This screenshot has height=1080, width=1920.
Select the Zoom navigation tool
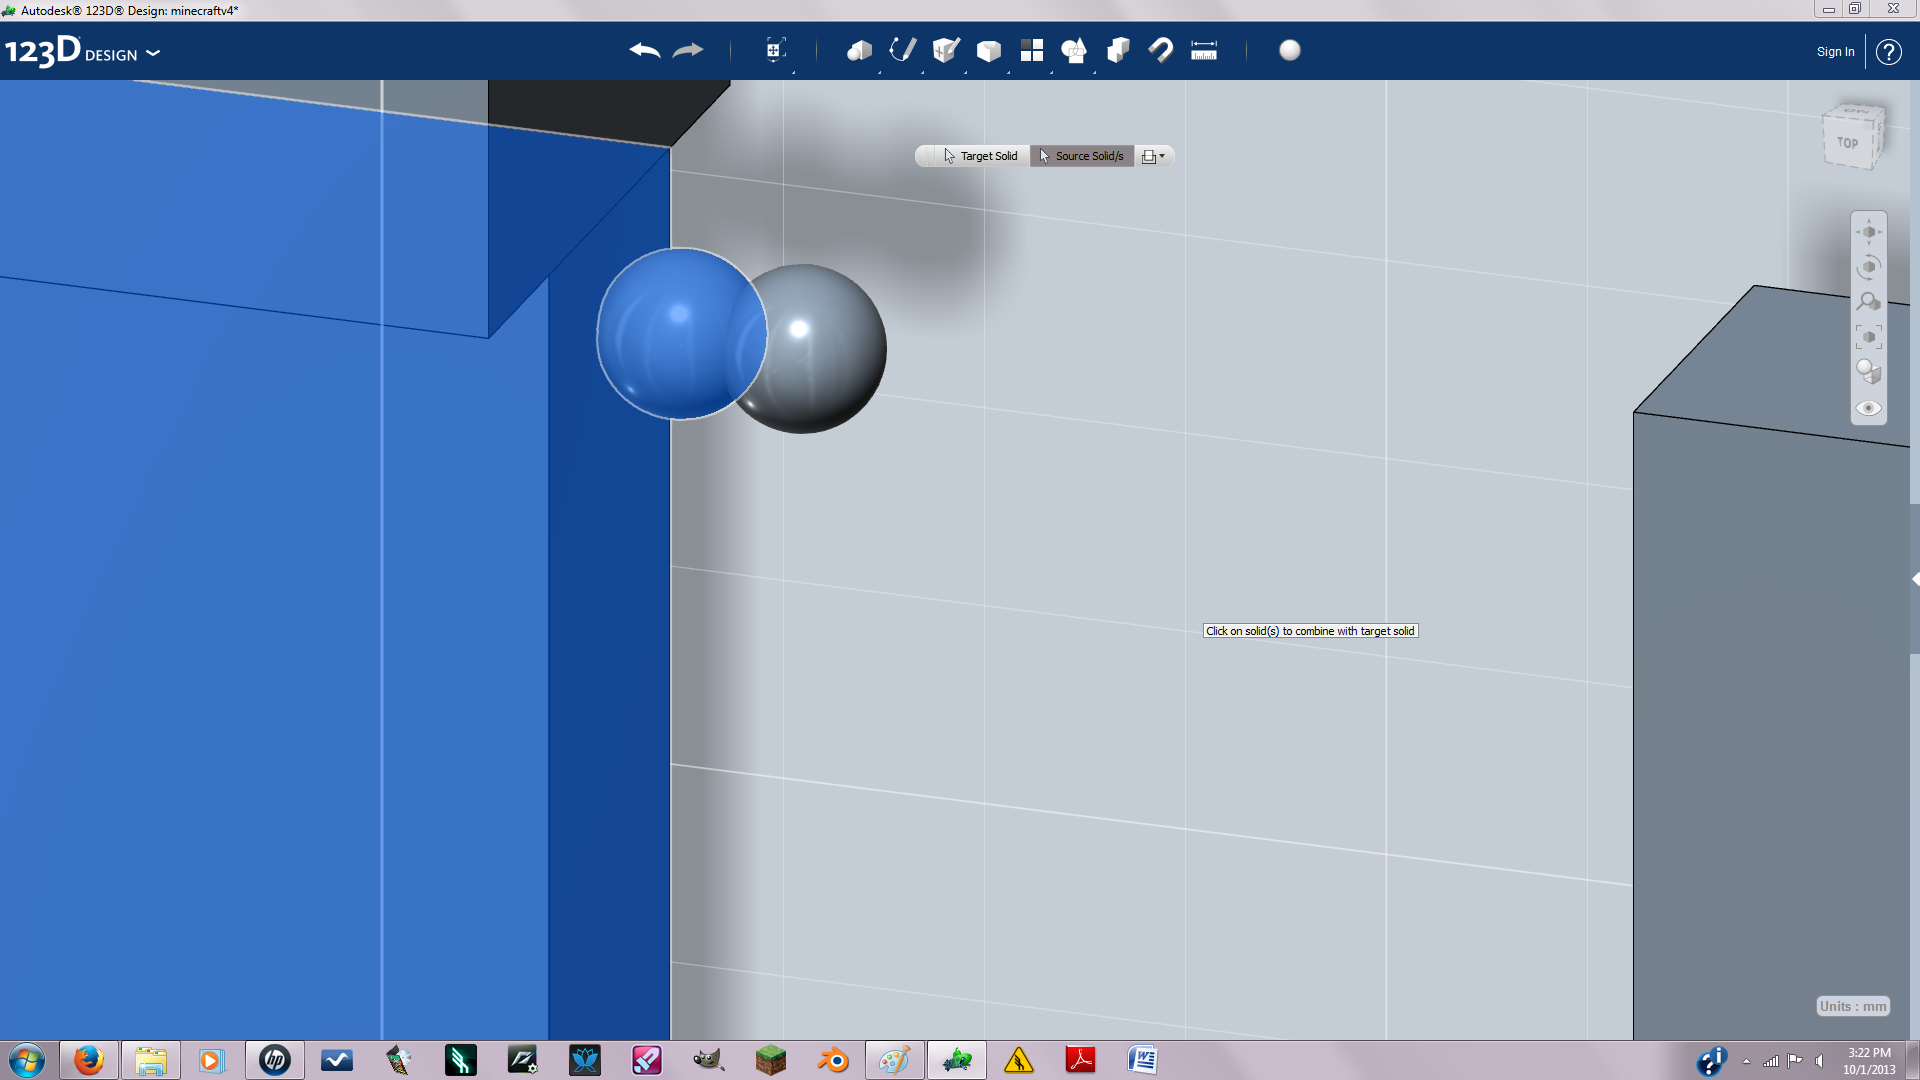coord(1868,302)
